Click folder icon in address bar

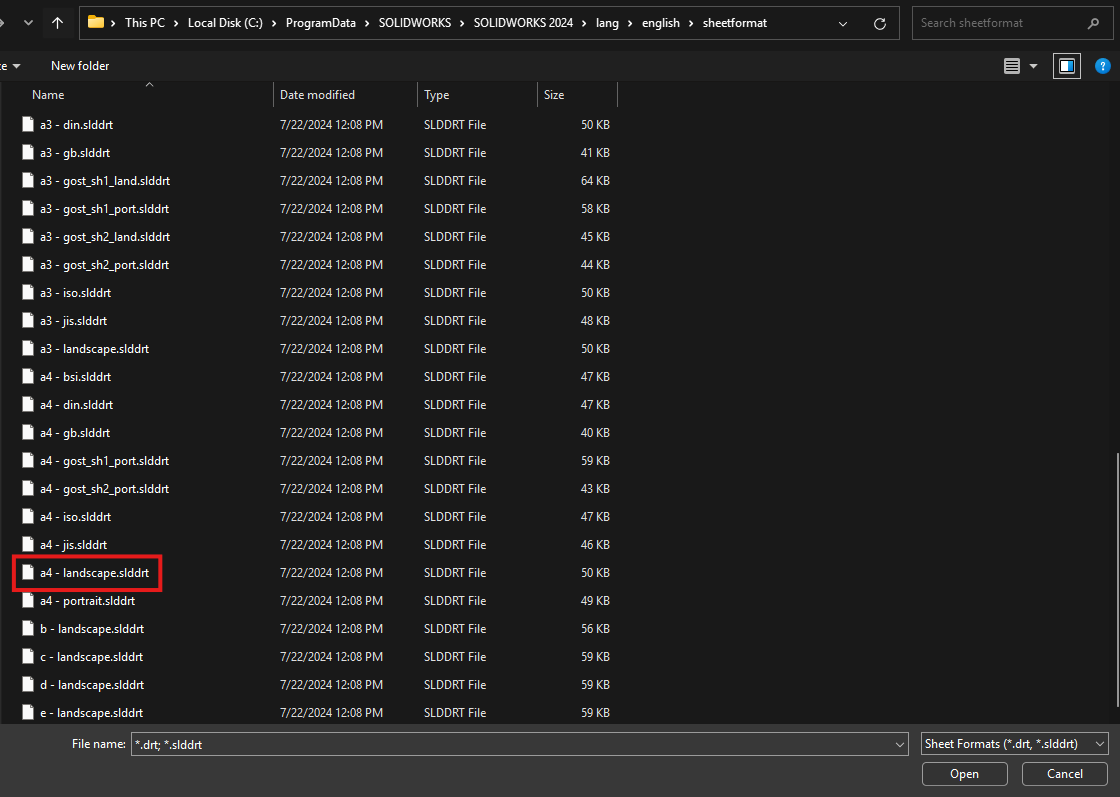(96, 22)
